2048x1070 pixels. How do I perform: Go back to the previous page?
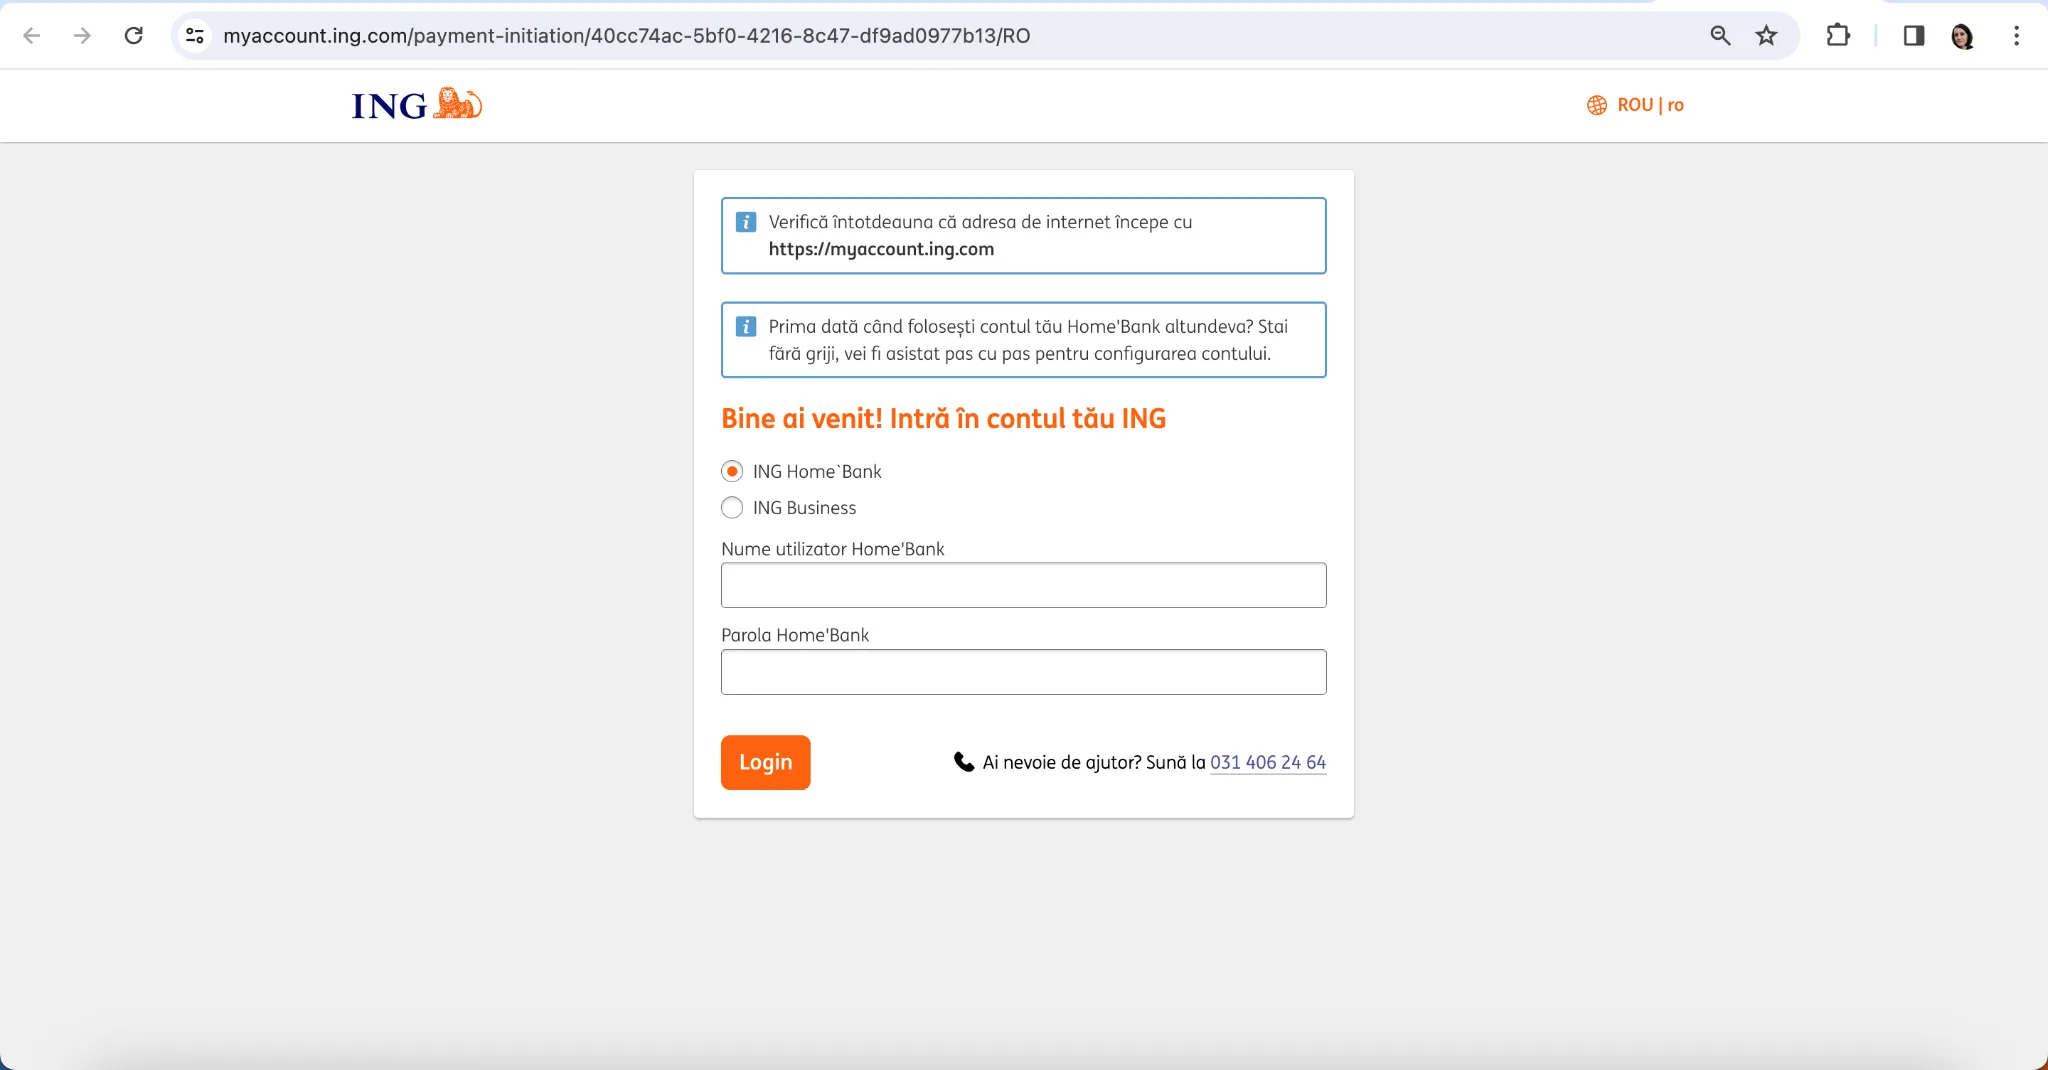pos(32,36)
